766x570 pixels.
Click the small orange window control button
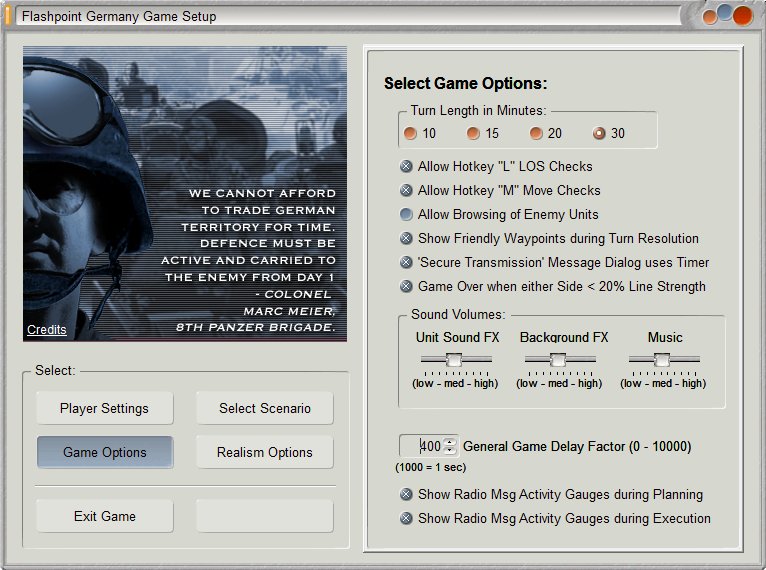[x=710, y=18]
